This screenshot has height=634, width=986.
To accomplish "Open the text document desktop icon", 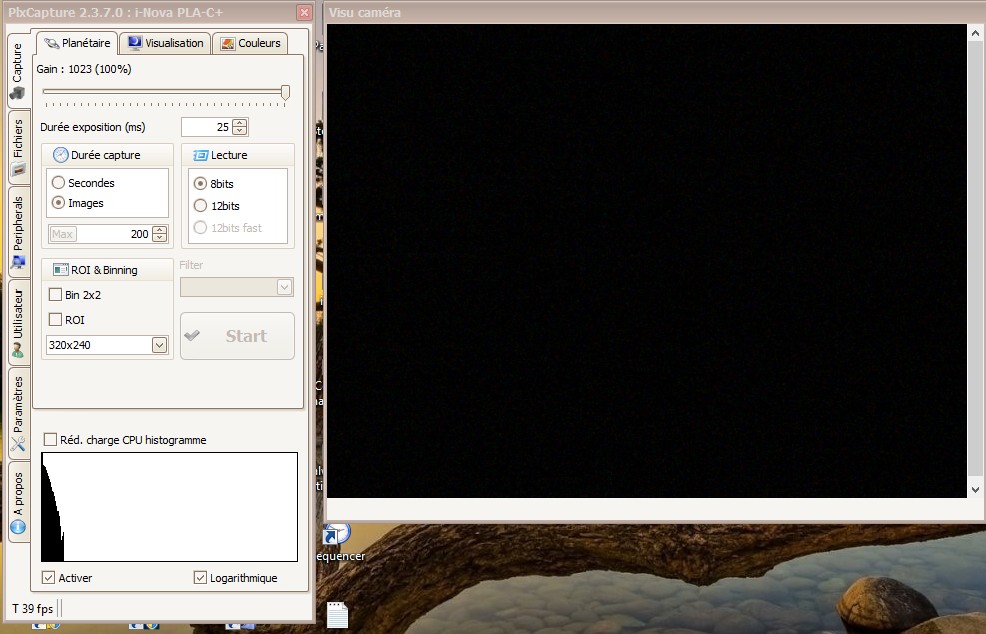I will tap(338, 615).
